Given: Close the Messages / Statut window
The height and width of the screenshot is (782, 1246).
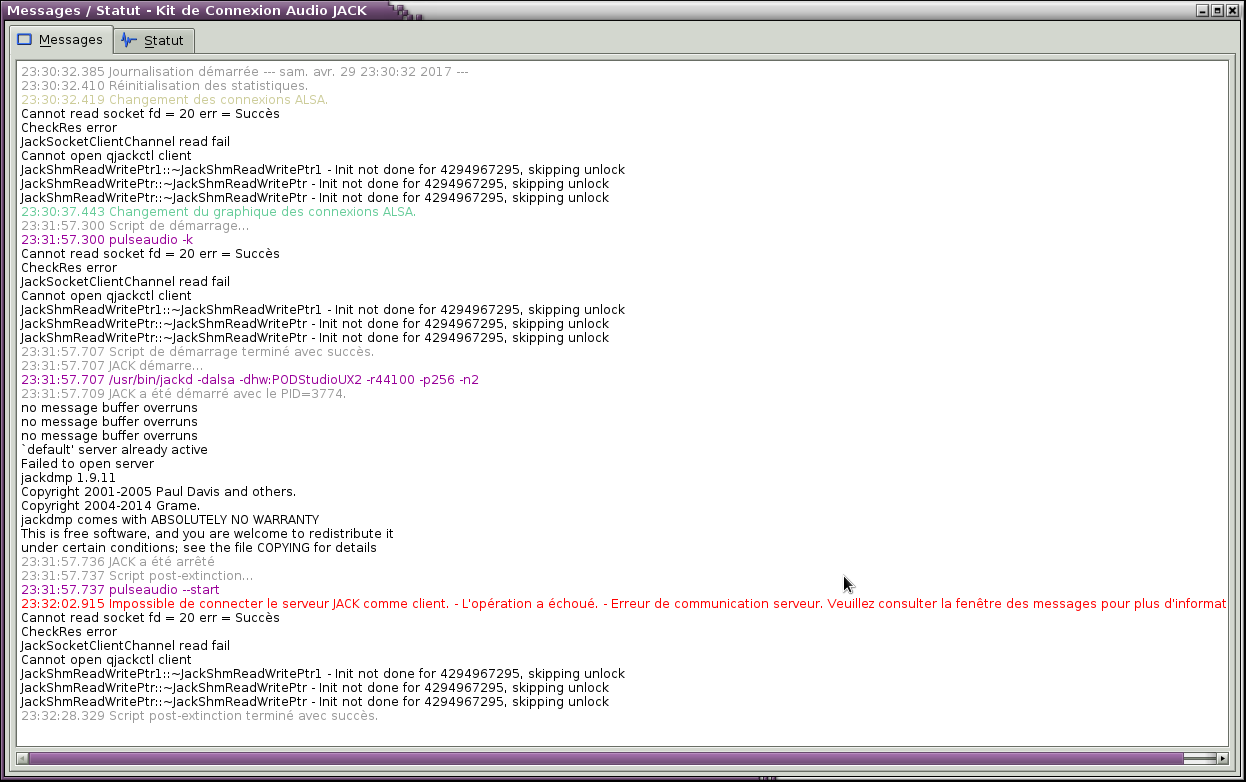Looking at the screenshot, I should click(1231, 10).
